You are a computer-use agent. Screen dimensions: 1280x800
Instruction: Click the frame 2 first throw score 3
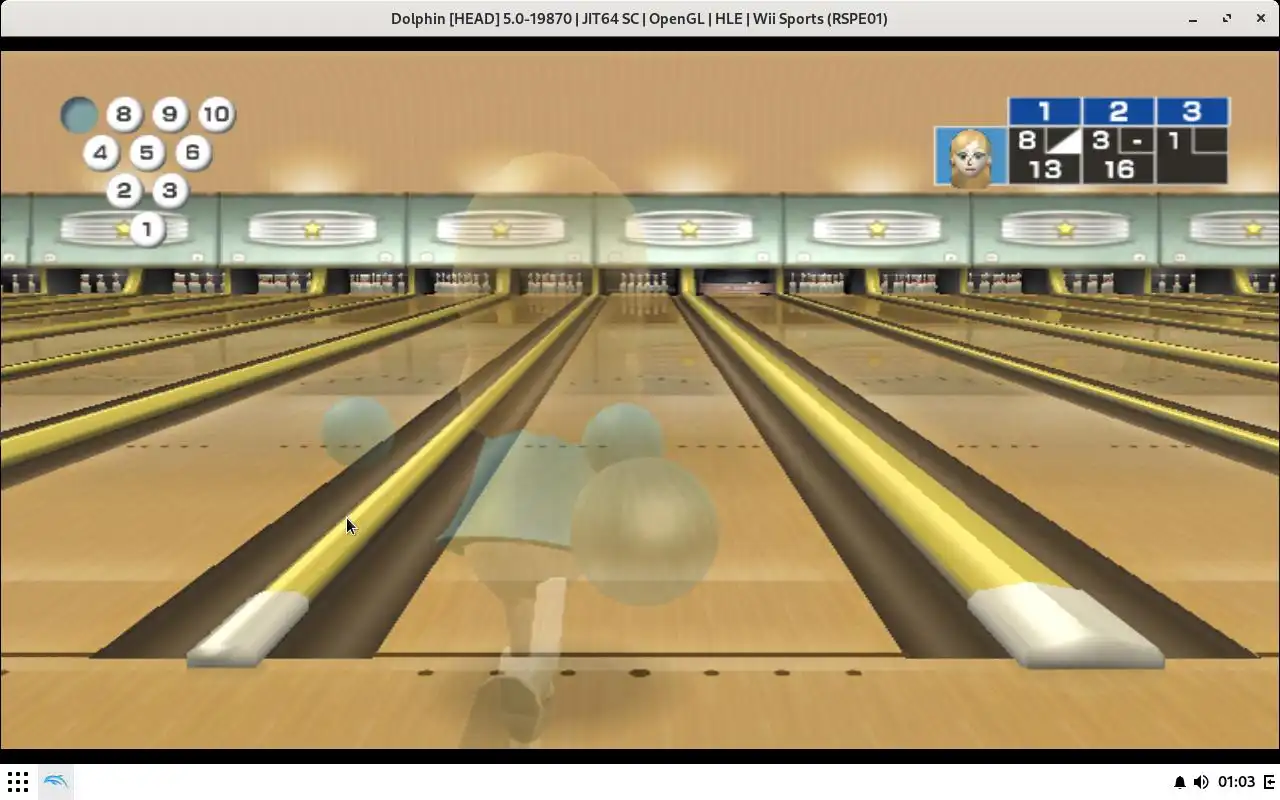(x=1101, y=140)
